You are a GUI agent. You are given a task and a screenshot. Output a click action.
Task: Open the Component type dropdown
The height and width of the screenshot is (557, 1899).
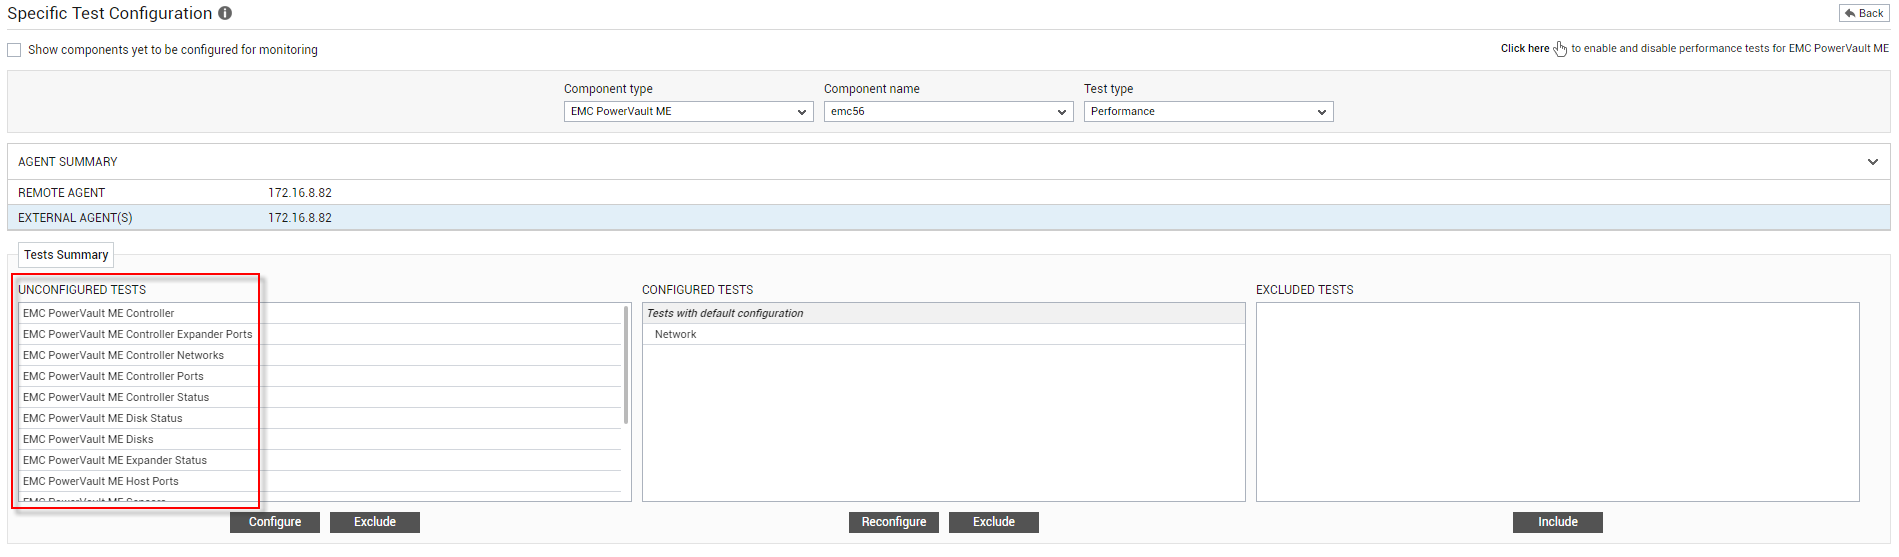tap(688, 112)
